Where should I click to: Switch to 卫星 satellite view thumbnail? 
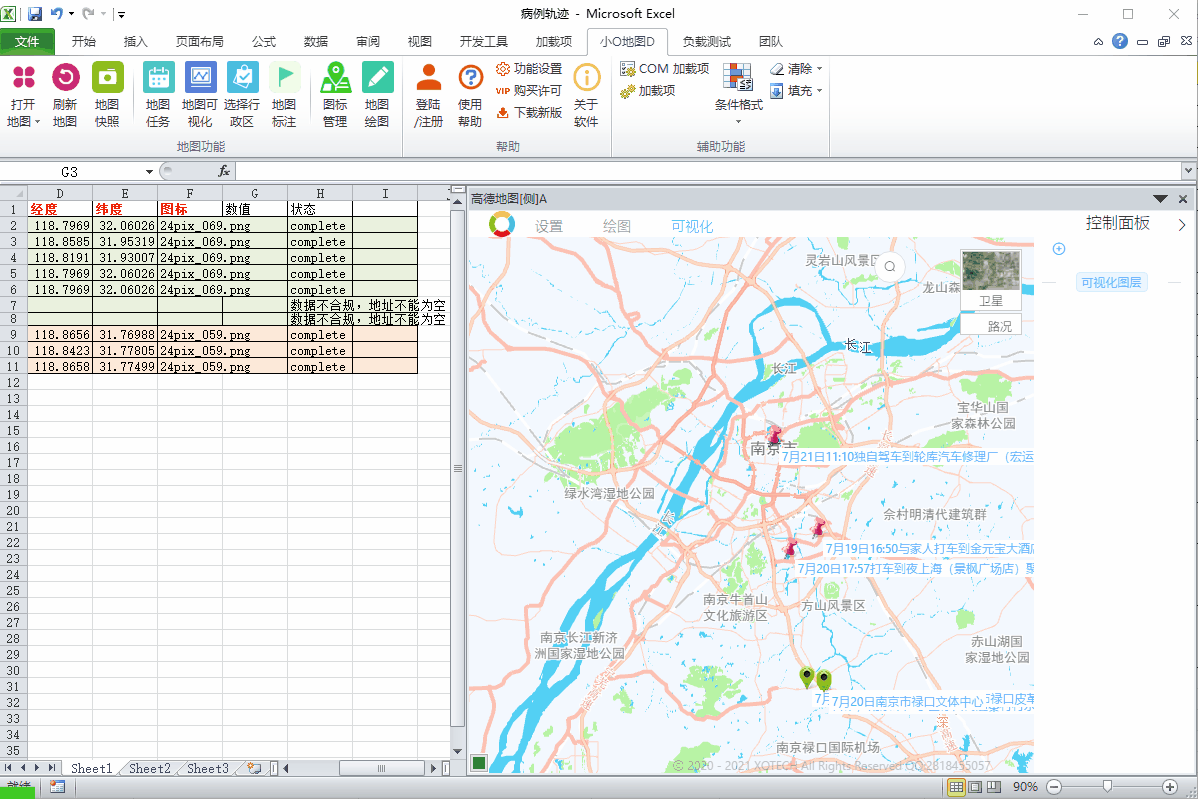coord(991,280)
